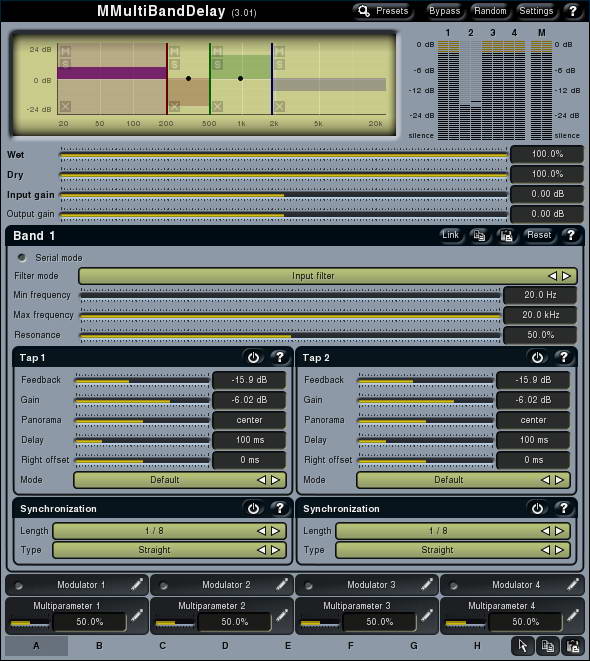Open Tap 2 Mode Default dropdown
This screenshot has height=661, width=590.
tap(463, 480)
